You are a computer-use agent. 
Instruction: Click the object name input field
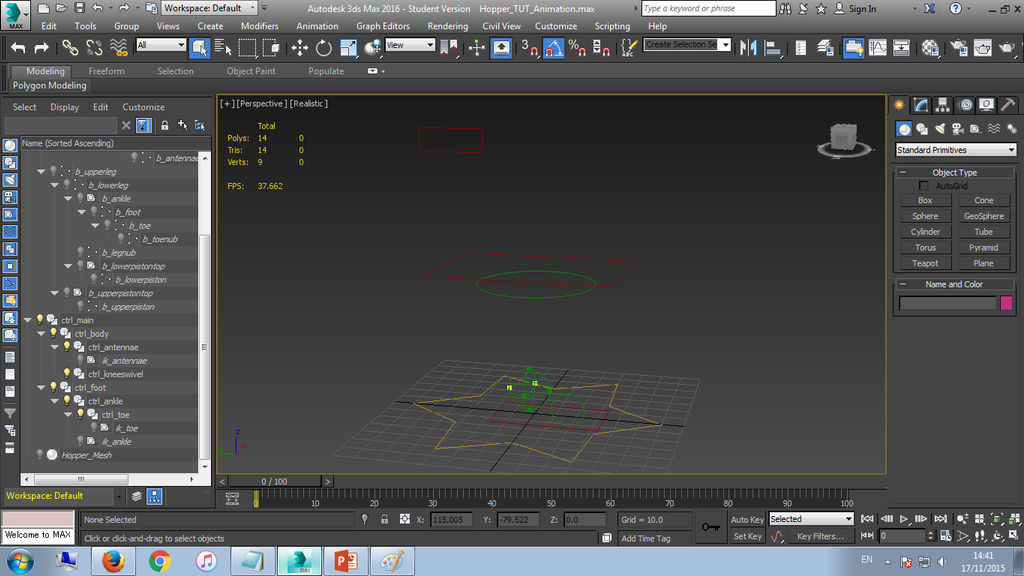click(948, 302)
